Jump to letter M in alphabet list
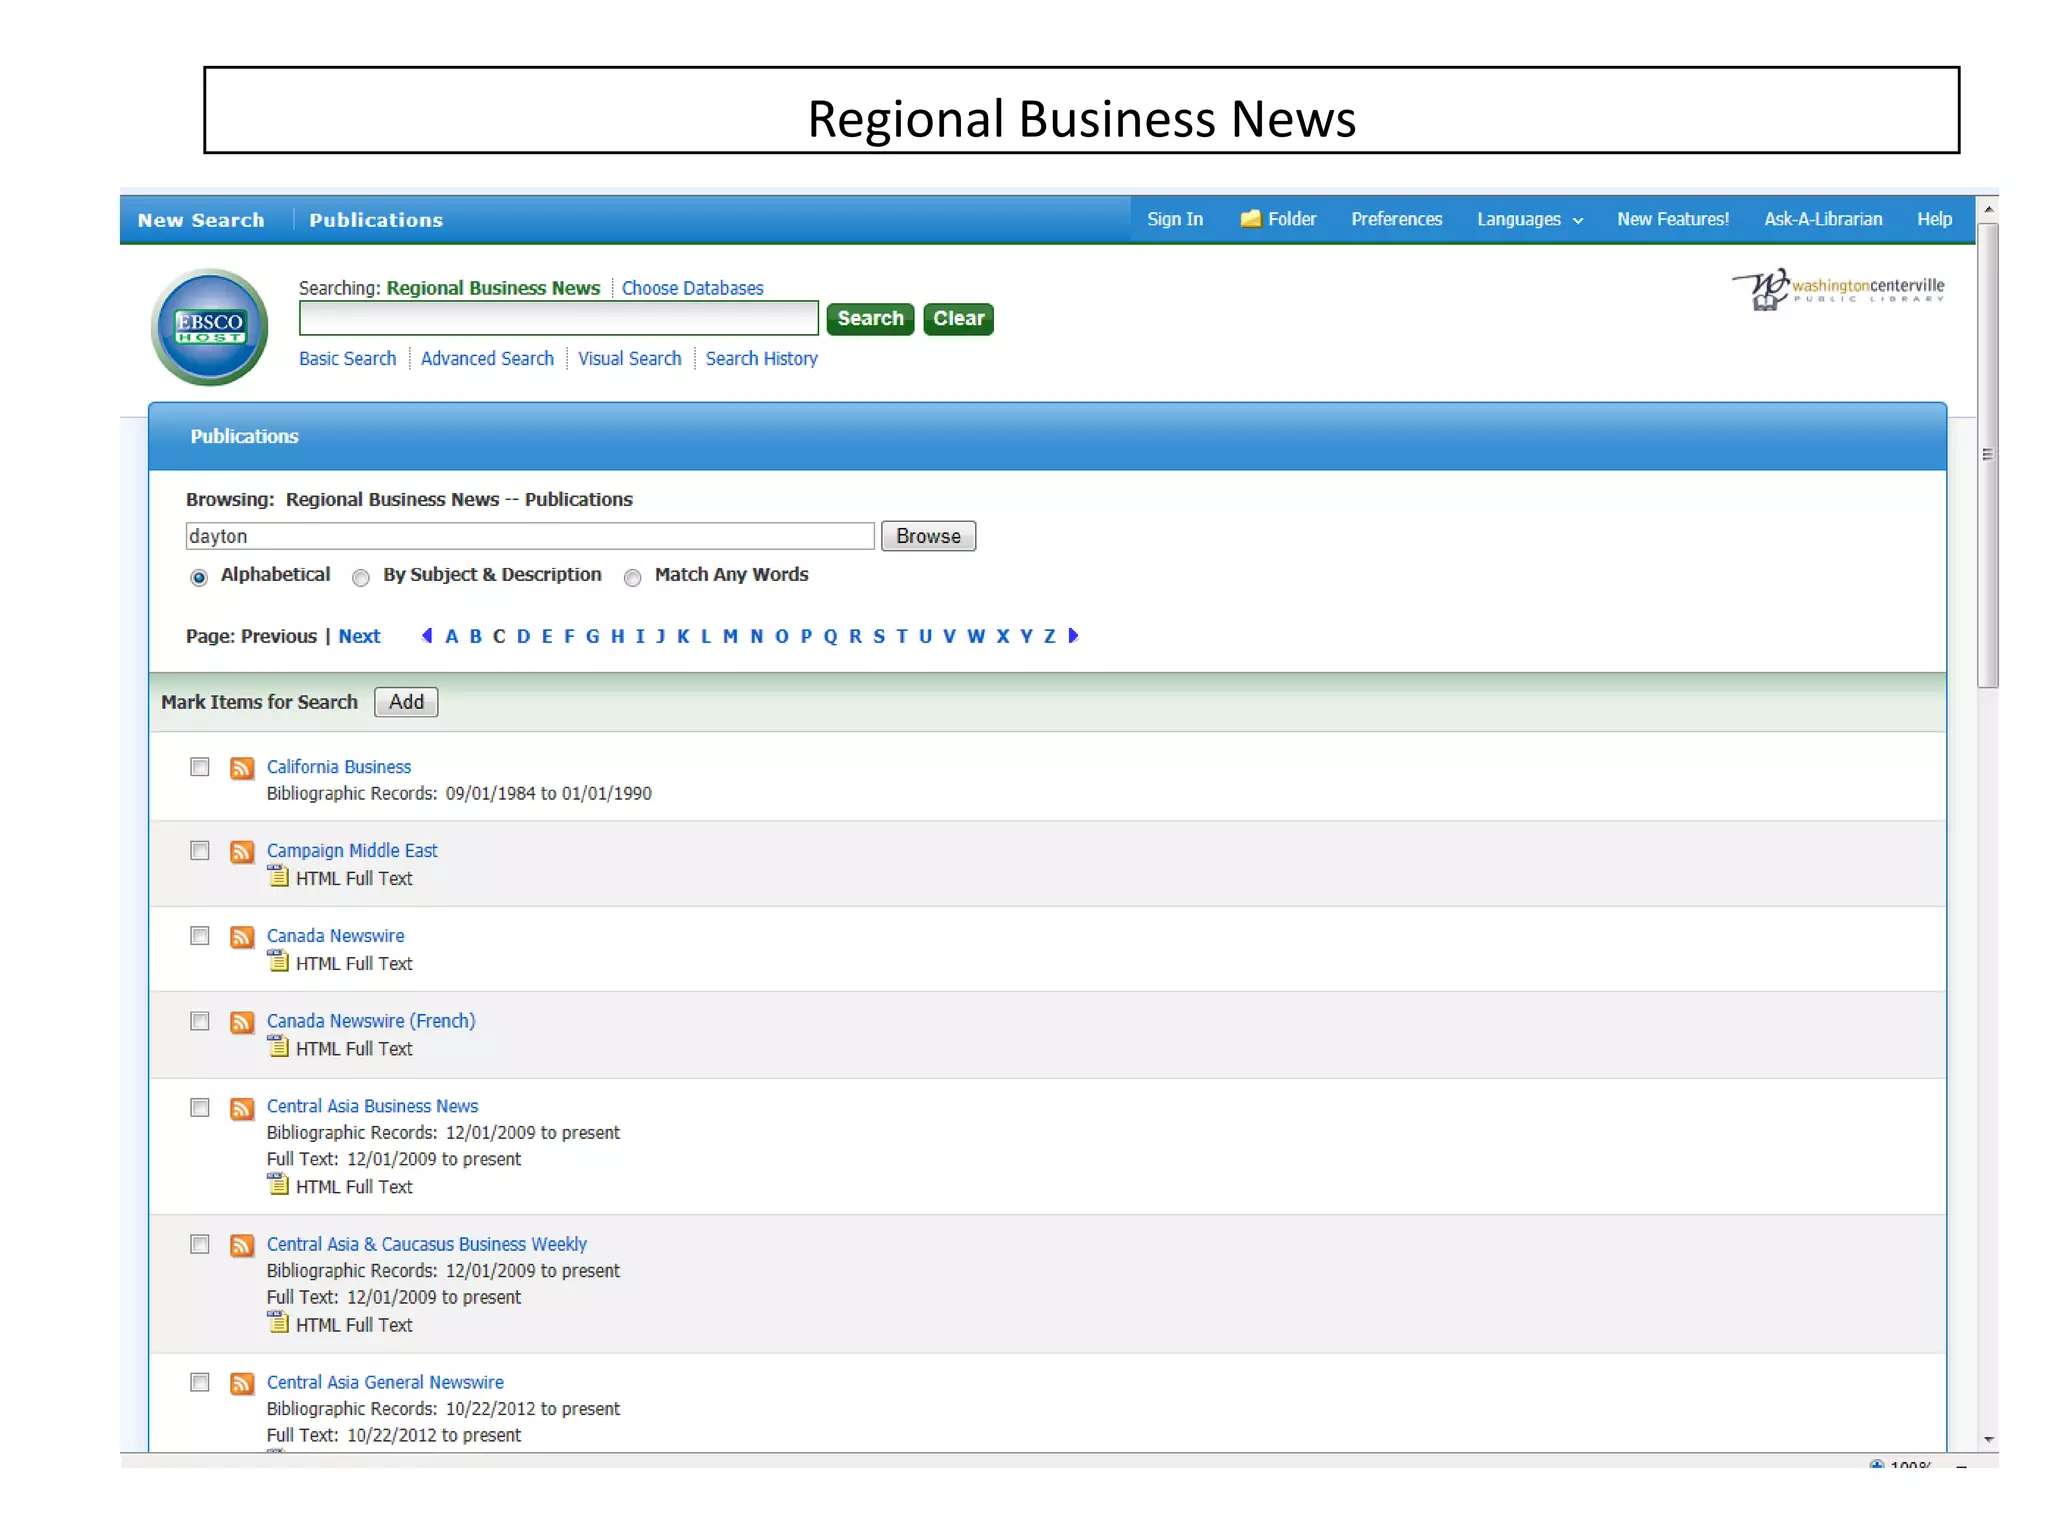The image size is (2048, 1536). [x=730, y=636]
